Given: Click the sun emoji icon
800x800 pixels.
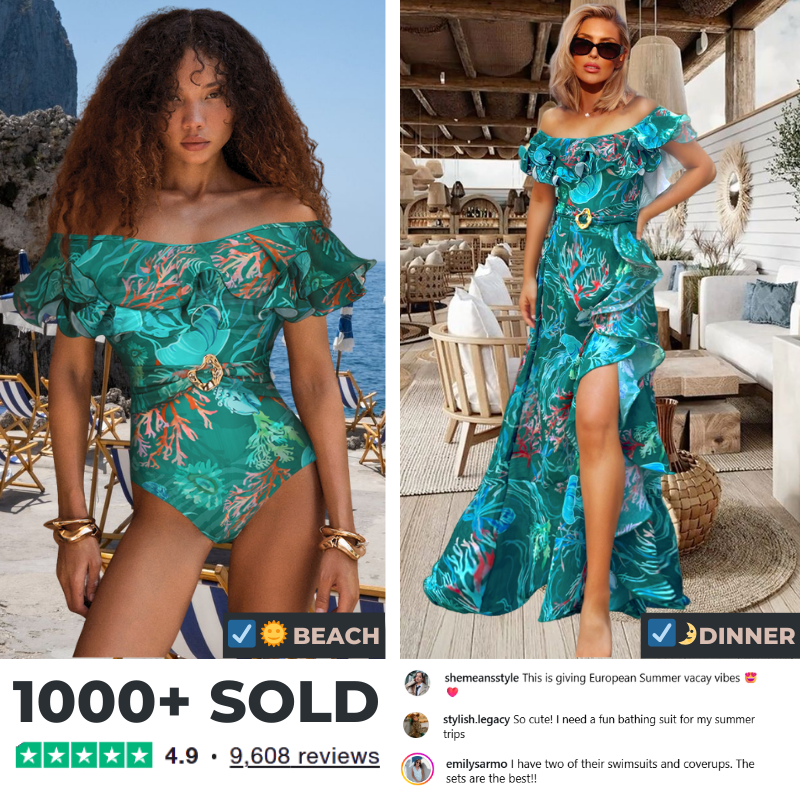Looking at the screenshot, I should pos(273,634).
